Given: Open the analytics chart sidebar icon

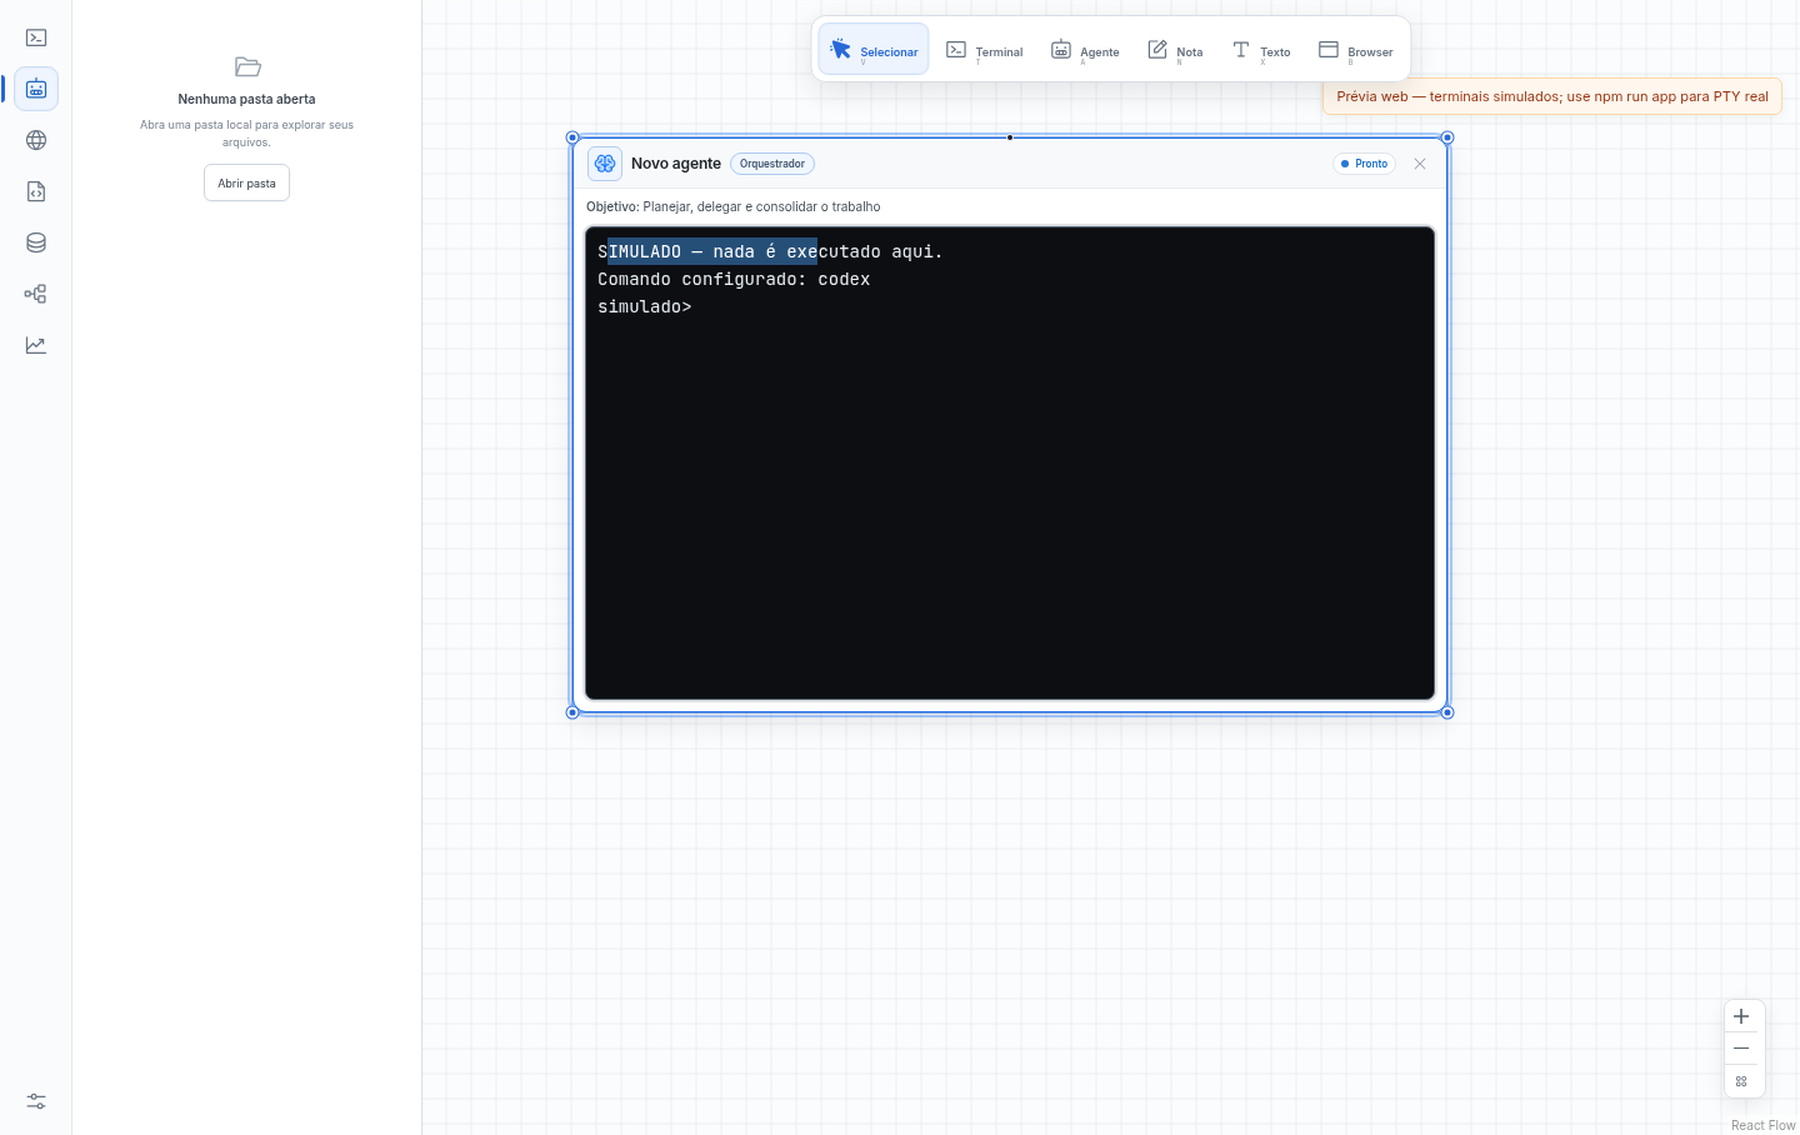Looking at the screenshot, I should tap(36, 345).
